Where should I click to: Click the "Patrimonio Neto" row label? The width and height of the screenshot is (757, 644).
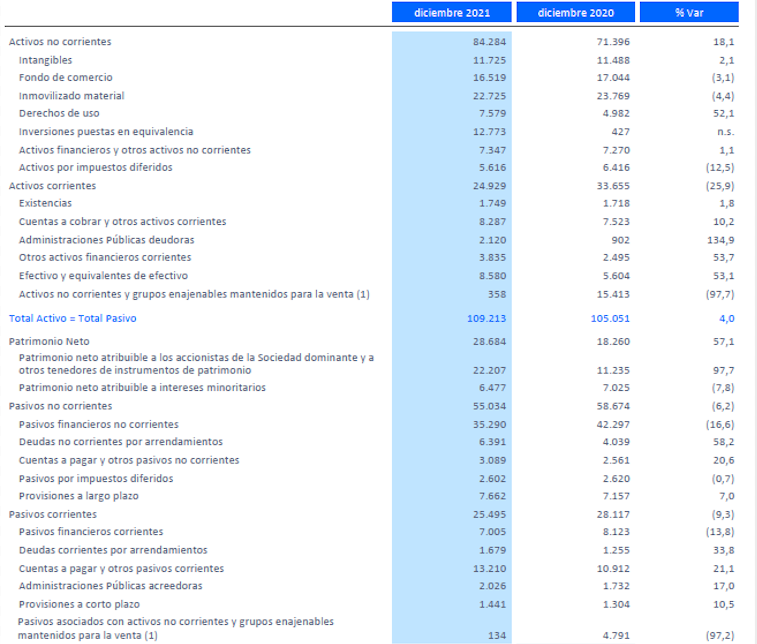[x=48, y=342]
